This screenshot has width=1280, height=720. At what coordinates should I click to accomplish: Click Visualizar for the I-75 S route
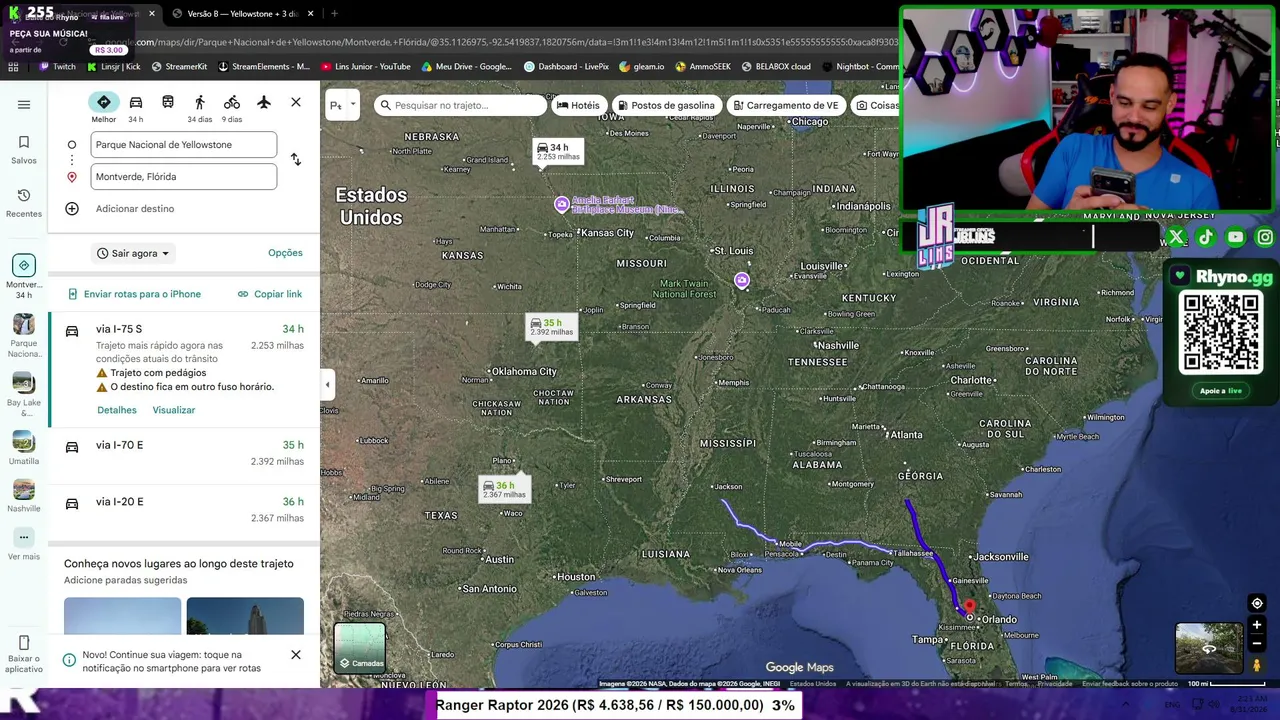[174, 410]
